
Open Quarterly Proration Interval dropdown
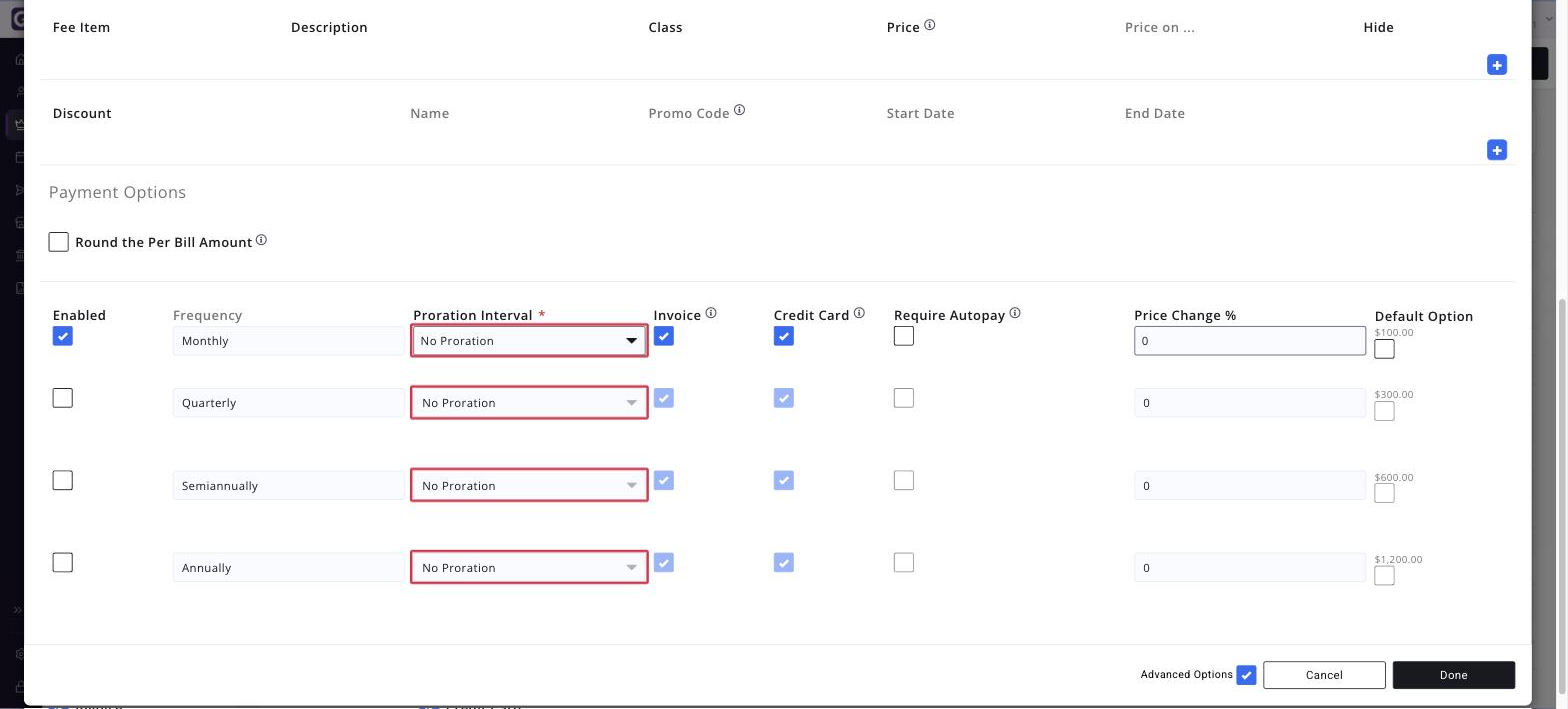point(529,403)
